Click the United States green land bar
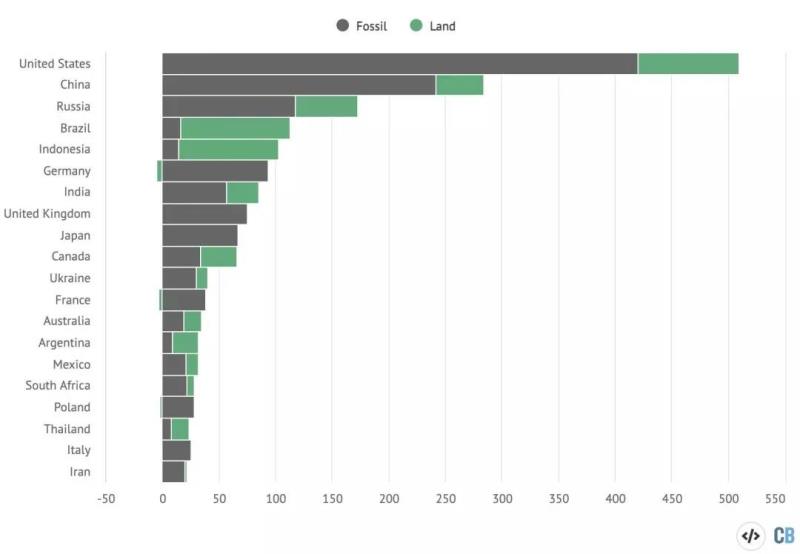 coord(688,64)
